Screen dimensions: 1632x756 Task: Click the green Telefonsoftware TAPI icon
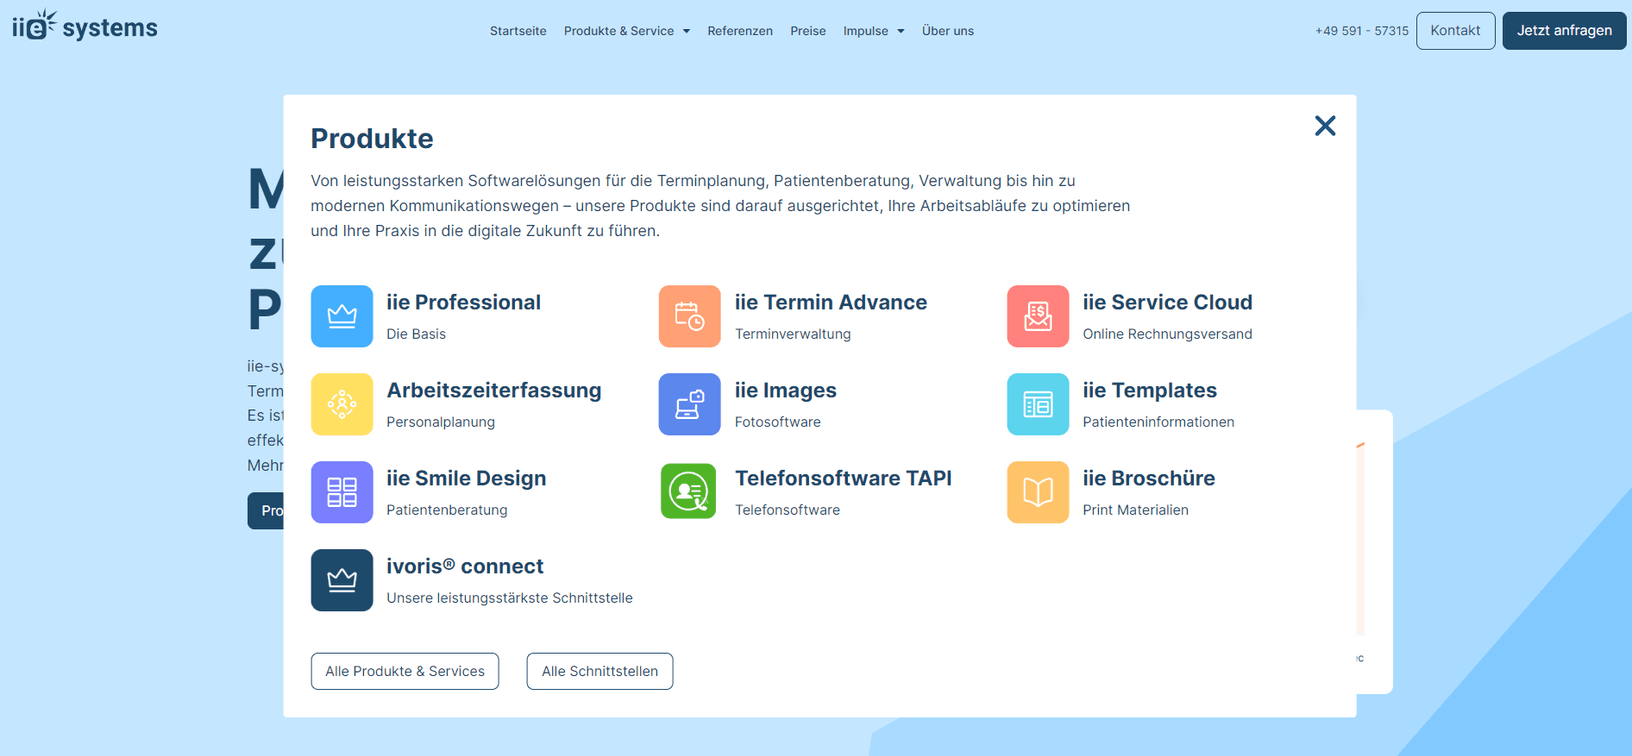pyautogui.click(x=689, y=492)
